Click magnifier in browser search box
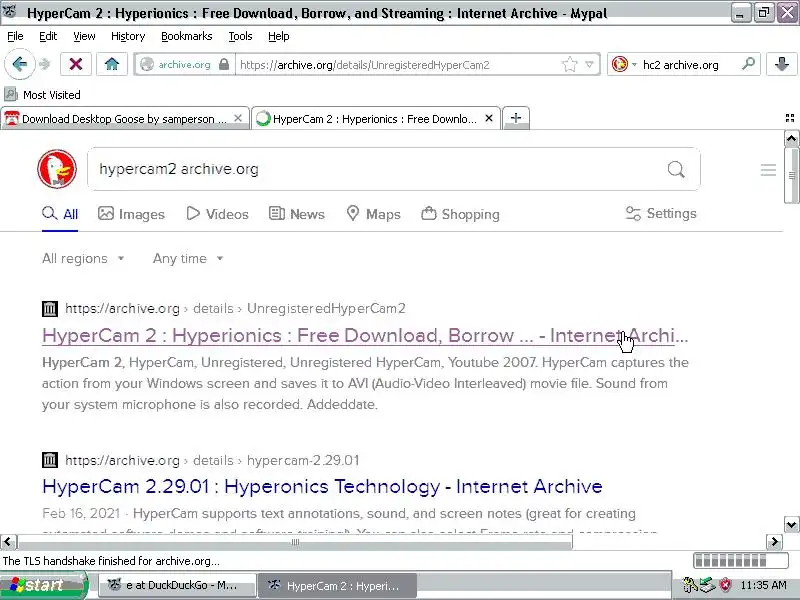This screenshot has width=800, height=600. coord(748,64)
